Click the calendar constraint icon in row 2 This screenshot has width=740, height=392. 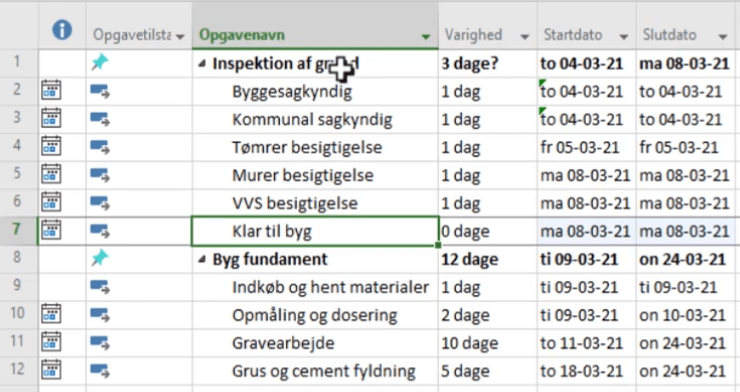click(x=51, y=90)
